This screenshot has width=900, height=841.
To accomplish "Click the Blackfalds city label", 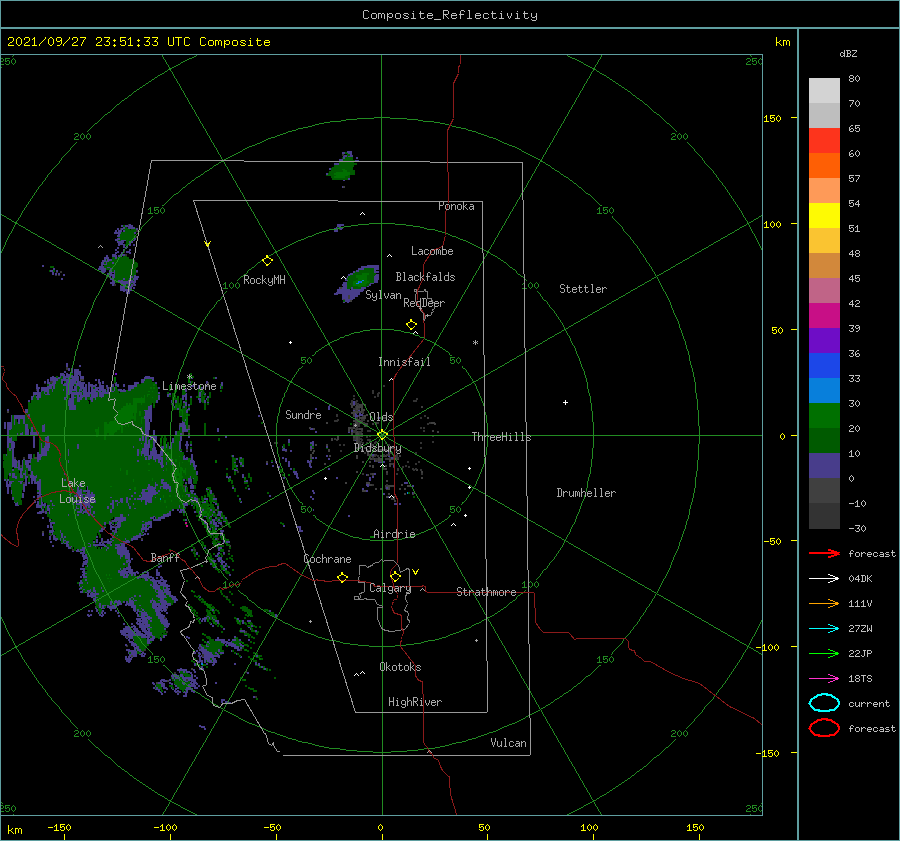I will [x=425, y=277].
